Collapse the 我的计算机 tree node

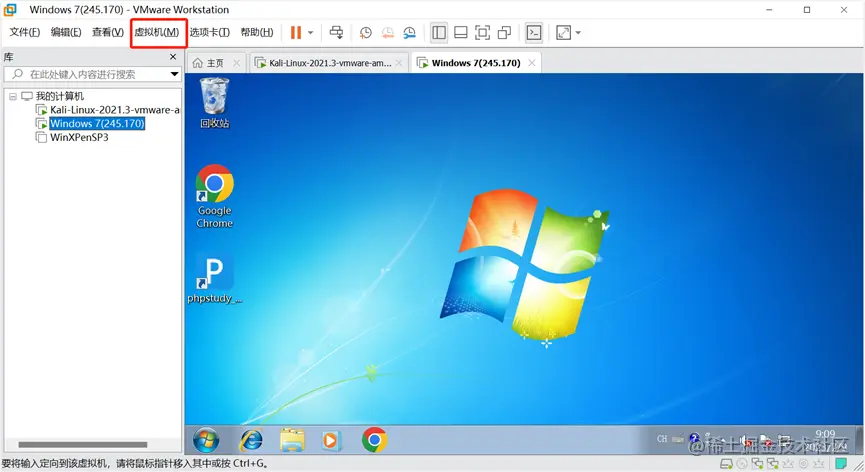pyautogui.click(x=13, y=96)
